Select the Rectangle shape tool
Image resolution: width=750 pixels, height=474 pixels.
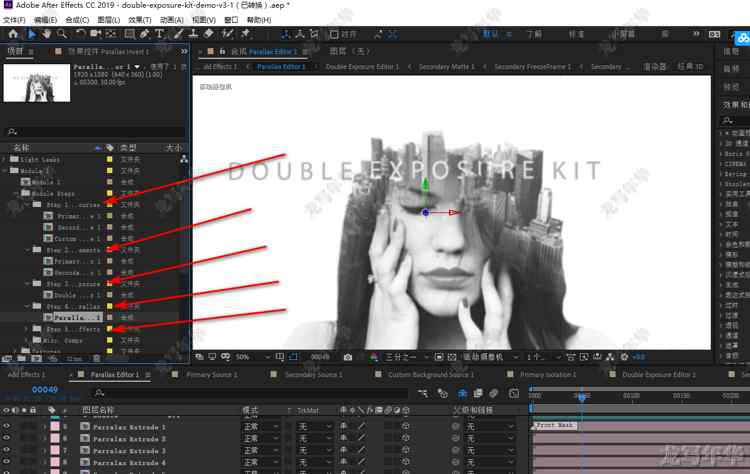[129, 34]
